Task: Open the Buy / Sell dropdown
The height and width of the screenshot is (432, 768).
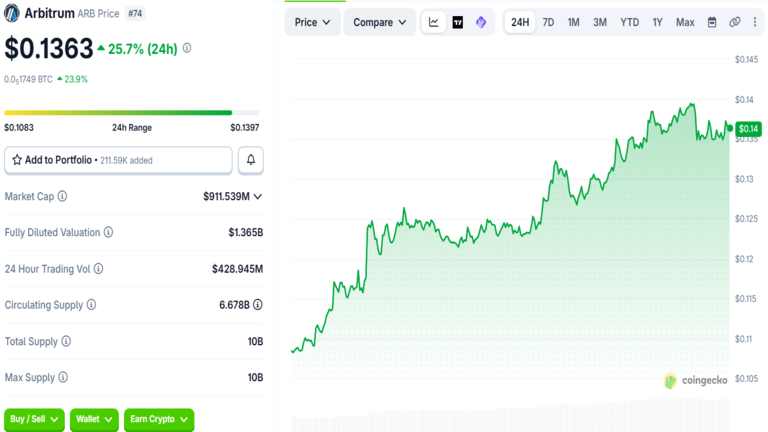Action: [x=34, y=419]
